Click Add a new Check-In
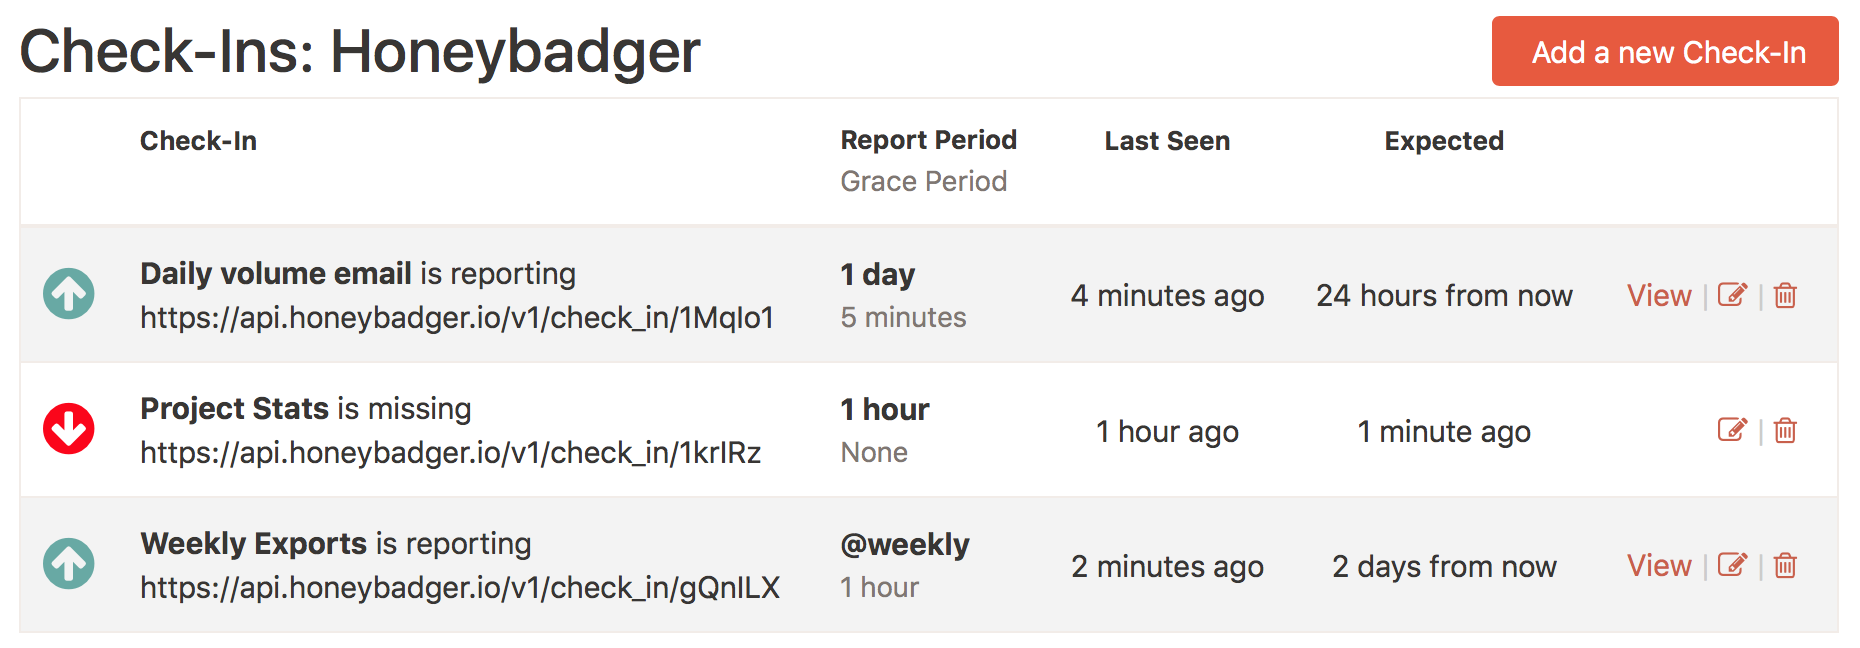This screenshot has height=648, width=1860. coord(1664,52)
